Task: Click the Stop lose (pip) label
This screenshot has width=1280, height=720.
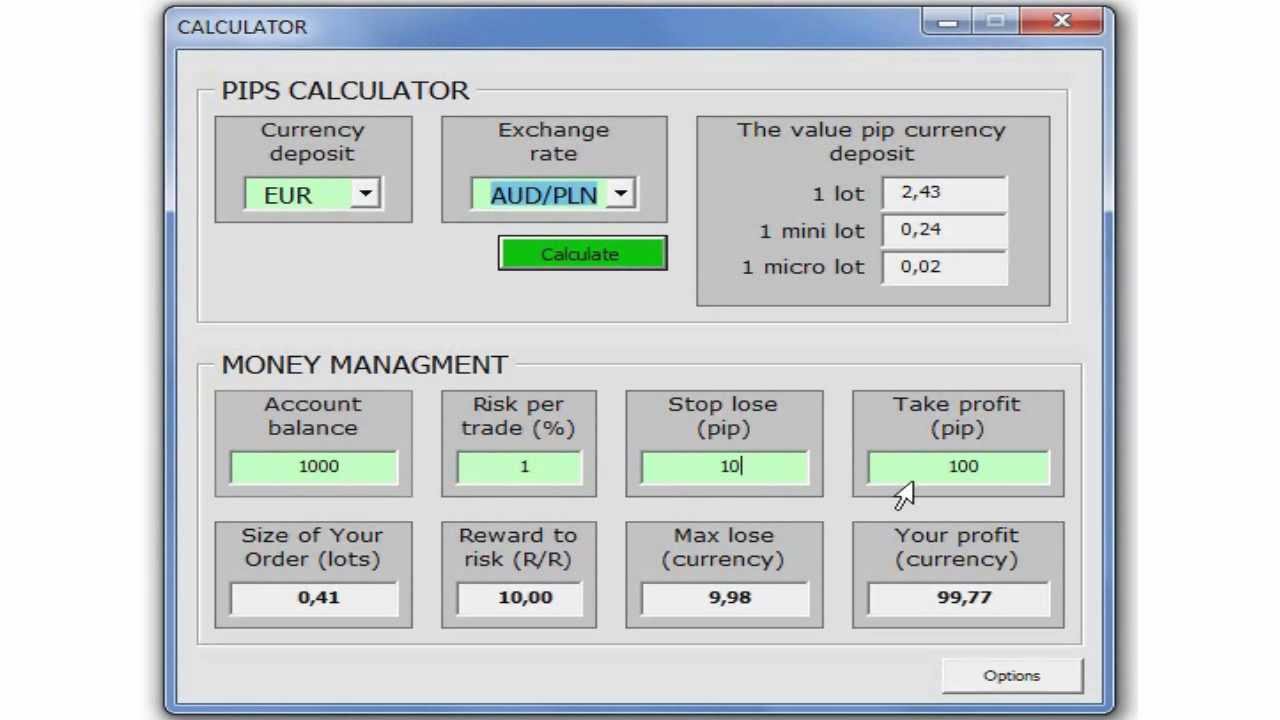Action: point(723,416)
